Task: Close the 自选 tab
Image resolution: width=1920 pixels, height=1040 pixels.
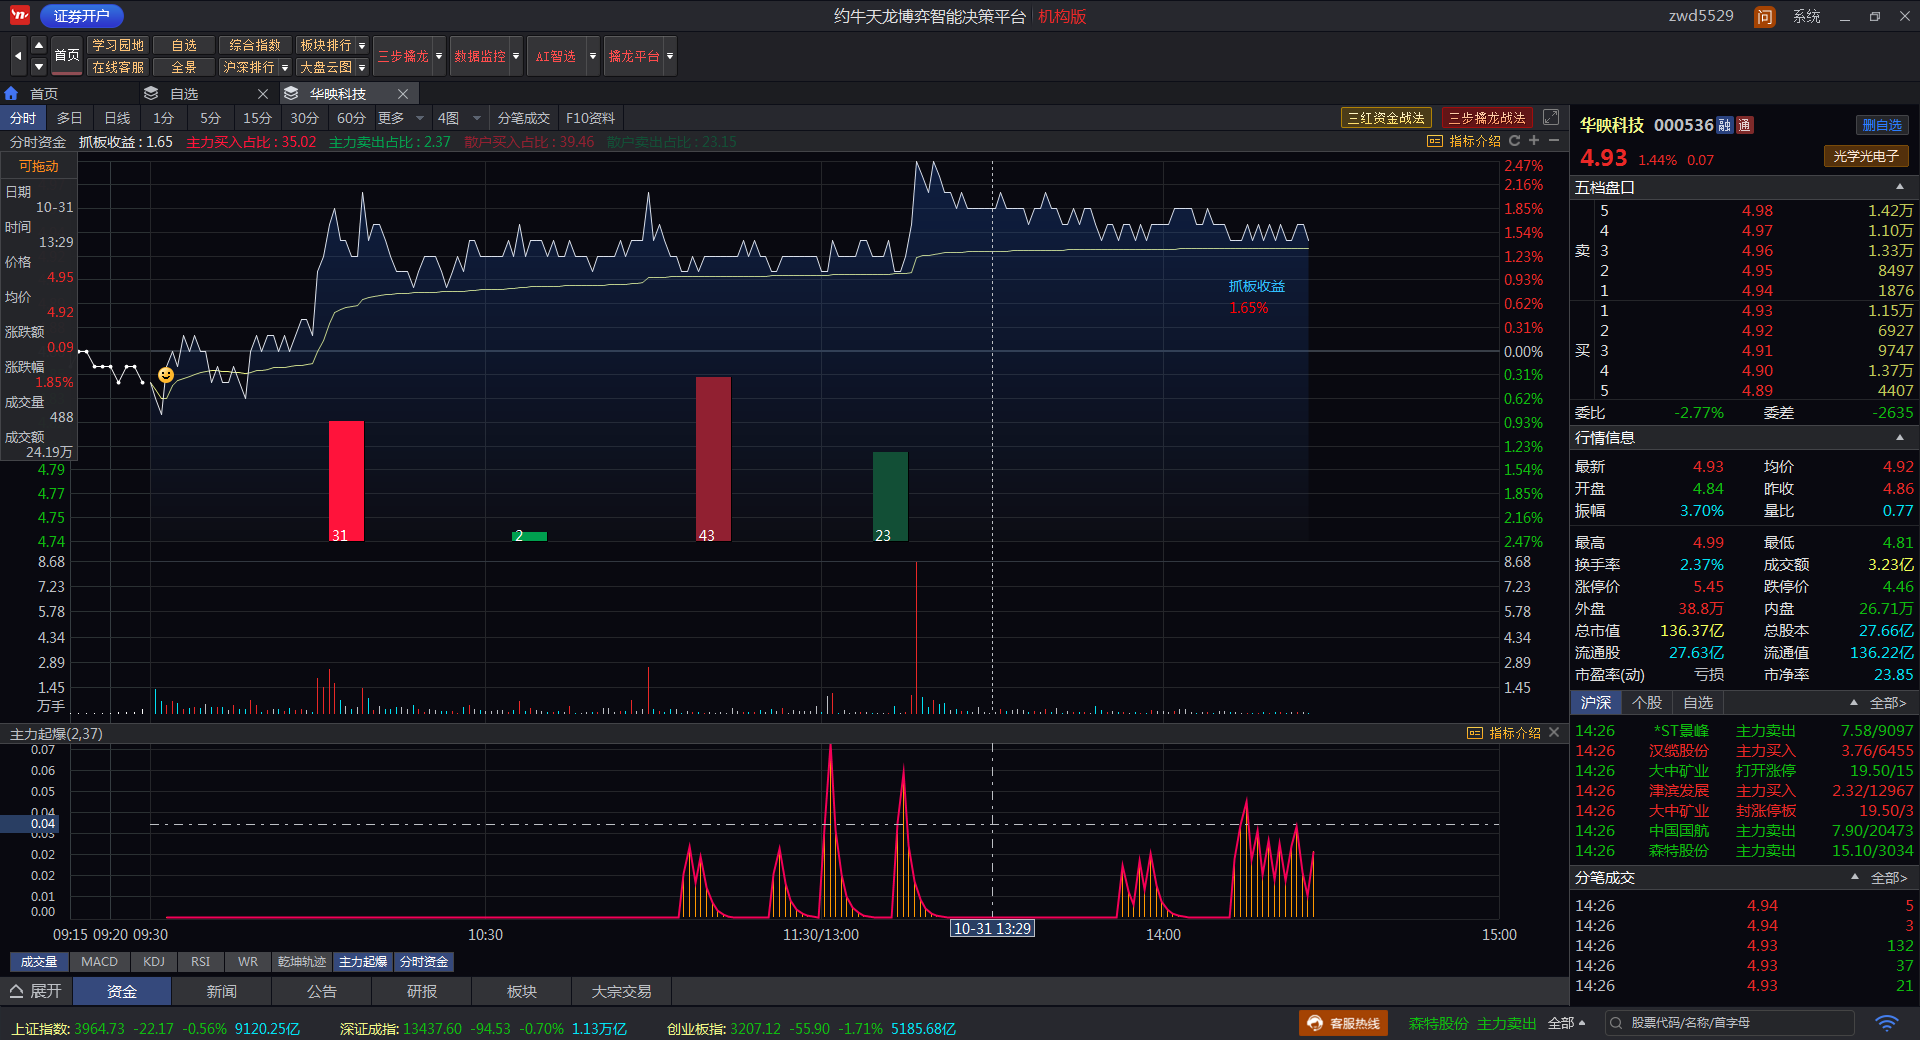Action: (x=263, y=94)
